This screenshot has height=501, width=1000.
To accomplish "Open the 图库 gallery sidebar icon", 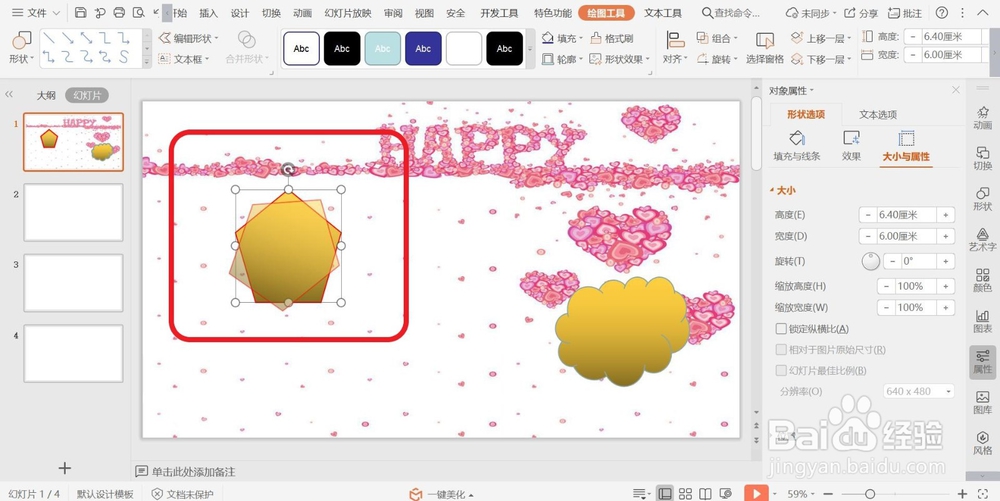I will (x=983, y=403).
